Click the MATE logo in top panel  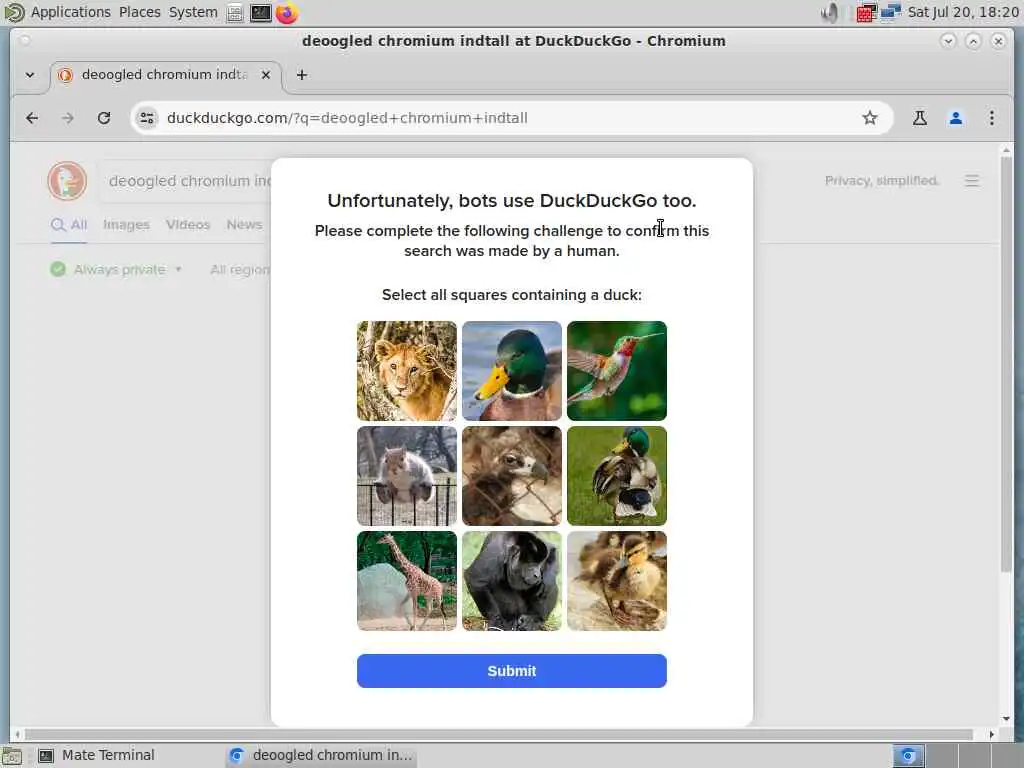point(14,12)
